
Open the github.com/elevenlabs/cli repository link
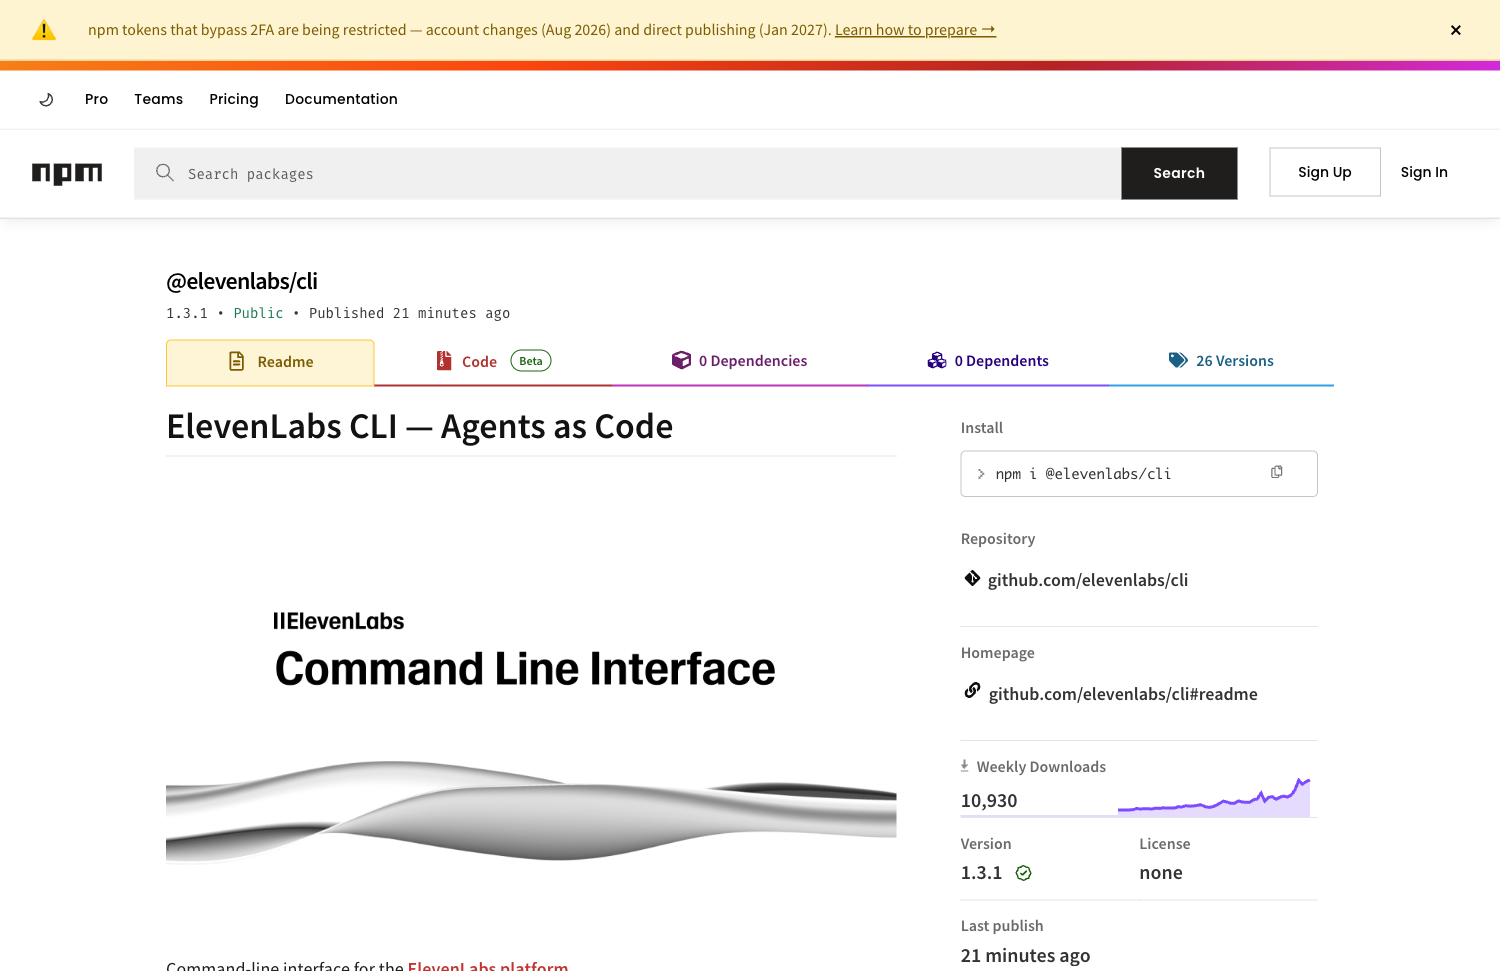(x=1088, y=580)
